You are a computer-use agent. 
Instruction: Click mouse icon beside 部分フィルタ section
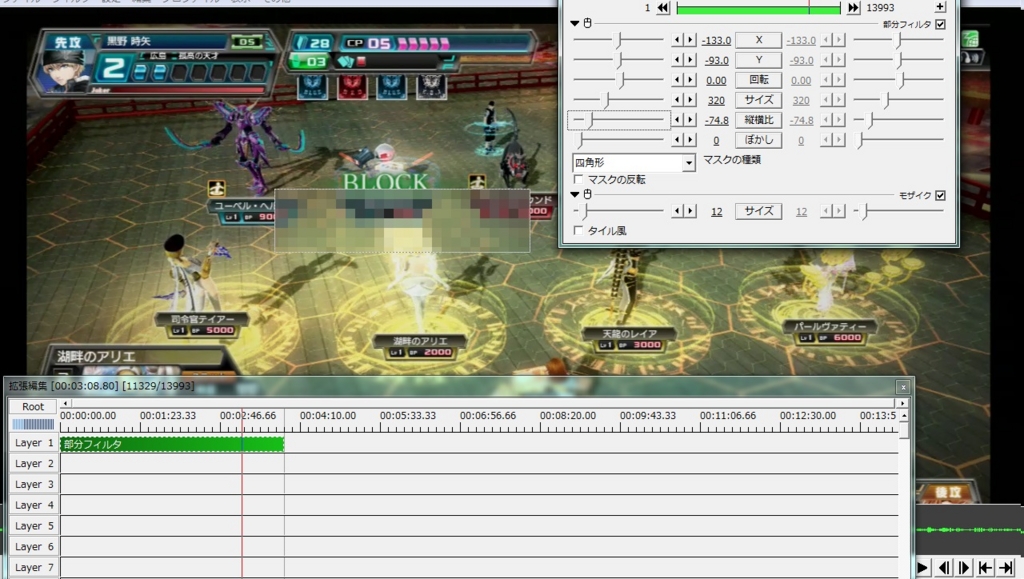tap(587, 23)
